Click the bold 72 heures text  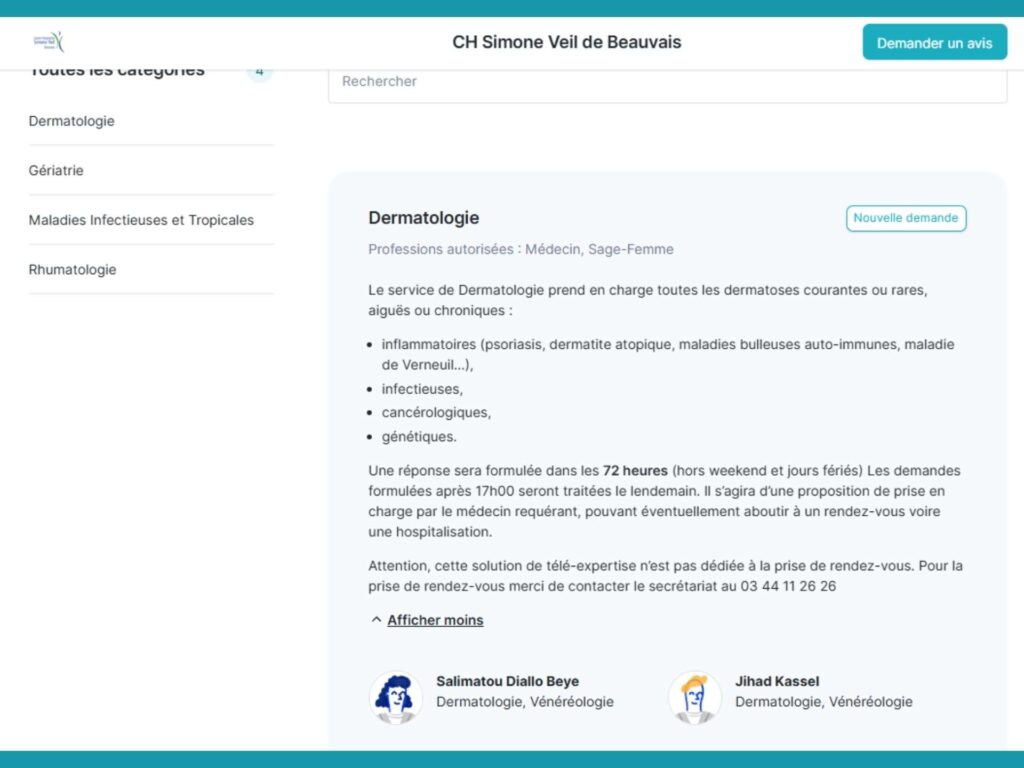pos(635,471)
